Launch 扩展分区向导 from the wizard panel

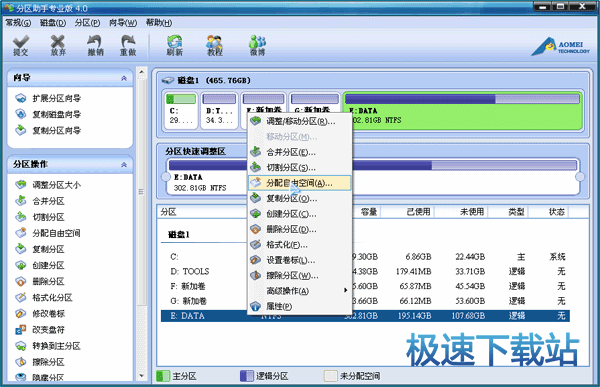pos(48,98)
